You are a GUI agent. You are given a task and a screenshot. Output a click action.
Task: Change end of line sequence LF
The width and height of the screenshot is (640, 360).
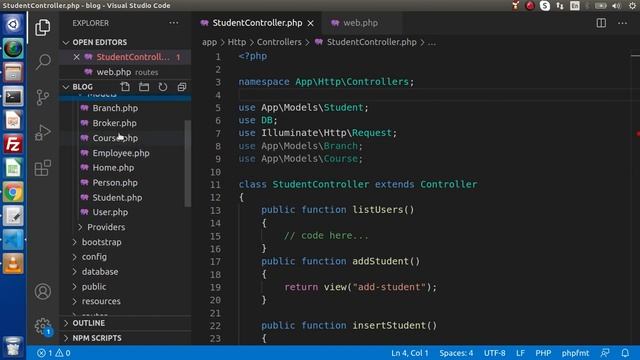[520, 353]
